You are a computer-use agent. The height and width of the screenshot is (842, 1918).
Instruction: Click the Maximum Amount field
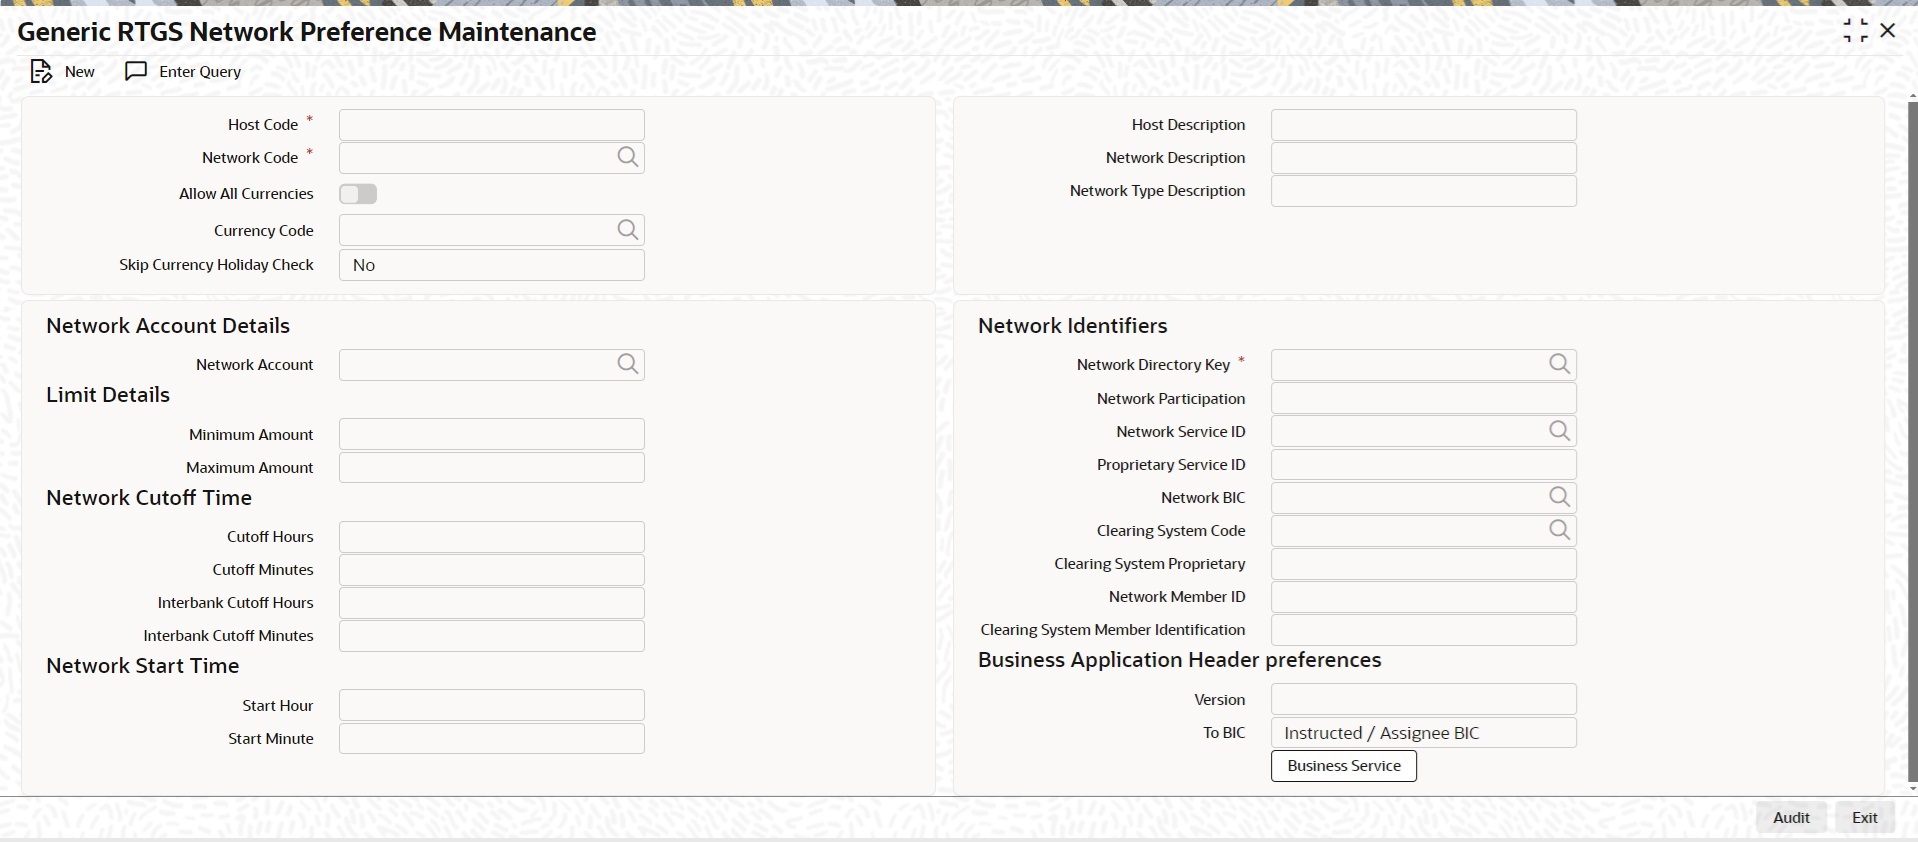click(x=492, y=467)
